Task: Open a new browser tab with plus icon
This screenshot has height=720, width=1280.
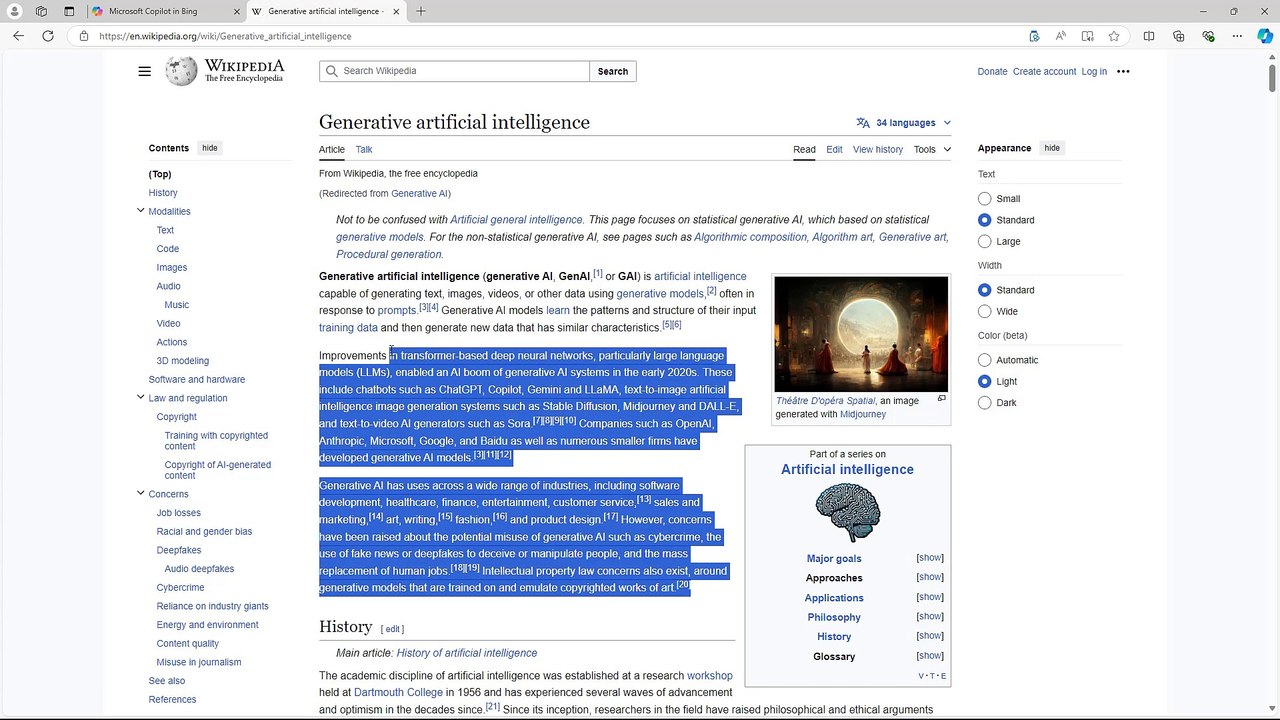Action: [x=421, y=11]
